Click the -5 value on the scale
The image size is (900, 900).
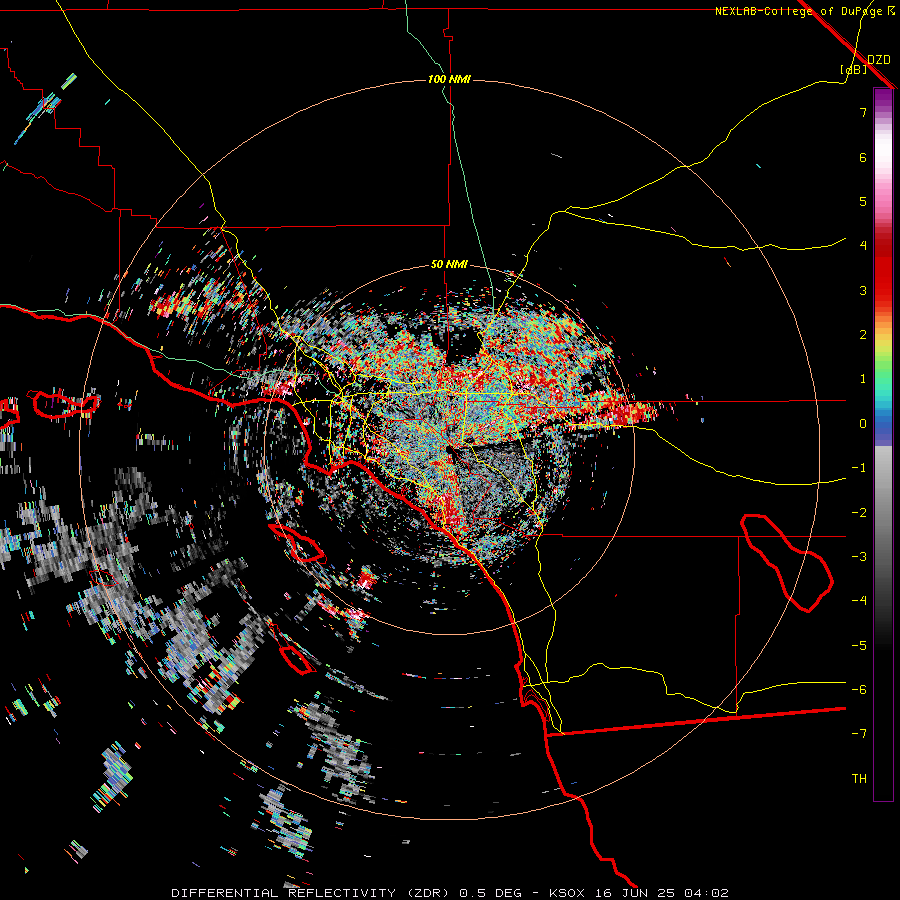[859, 646]
